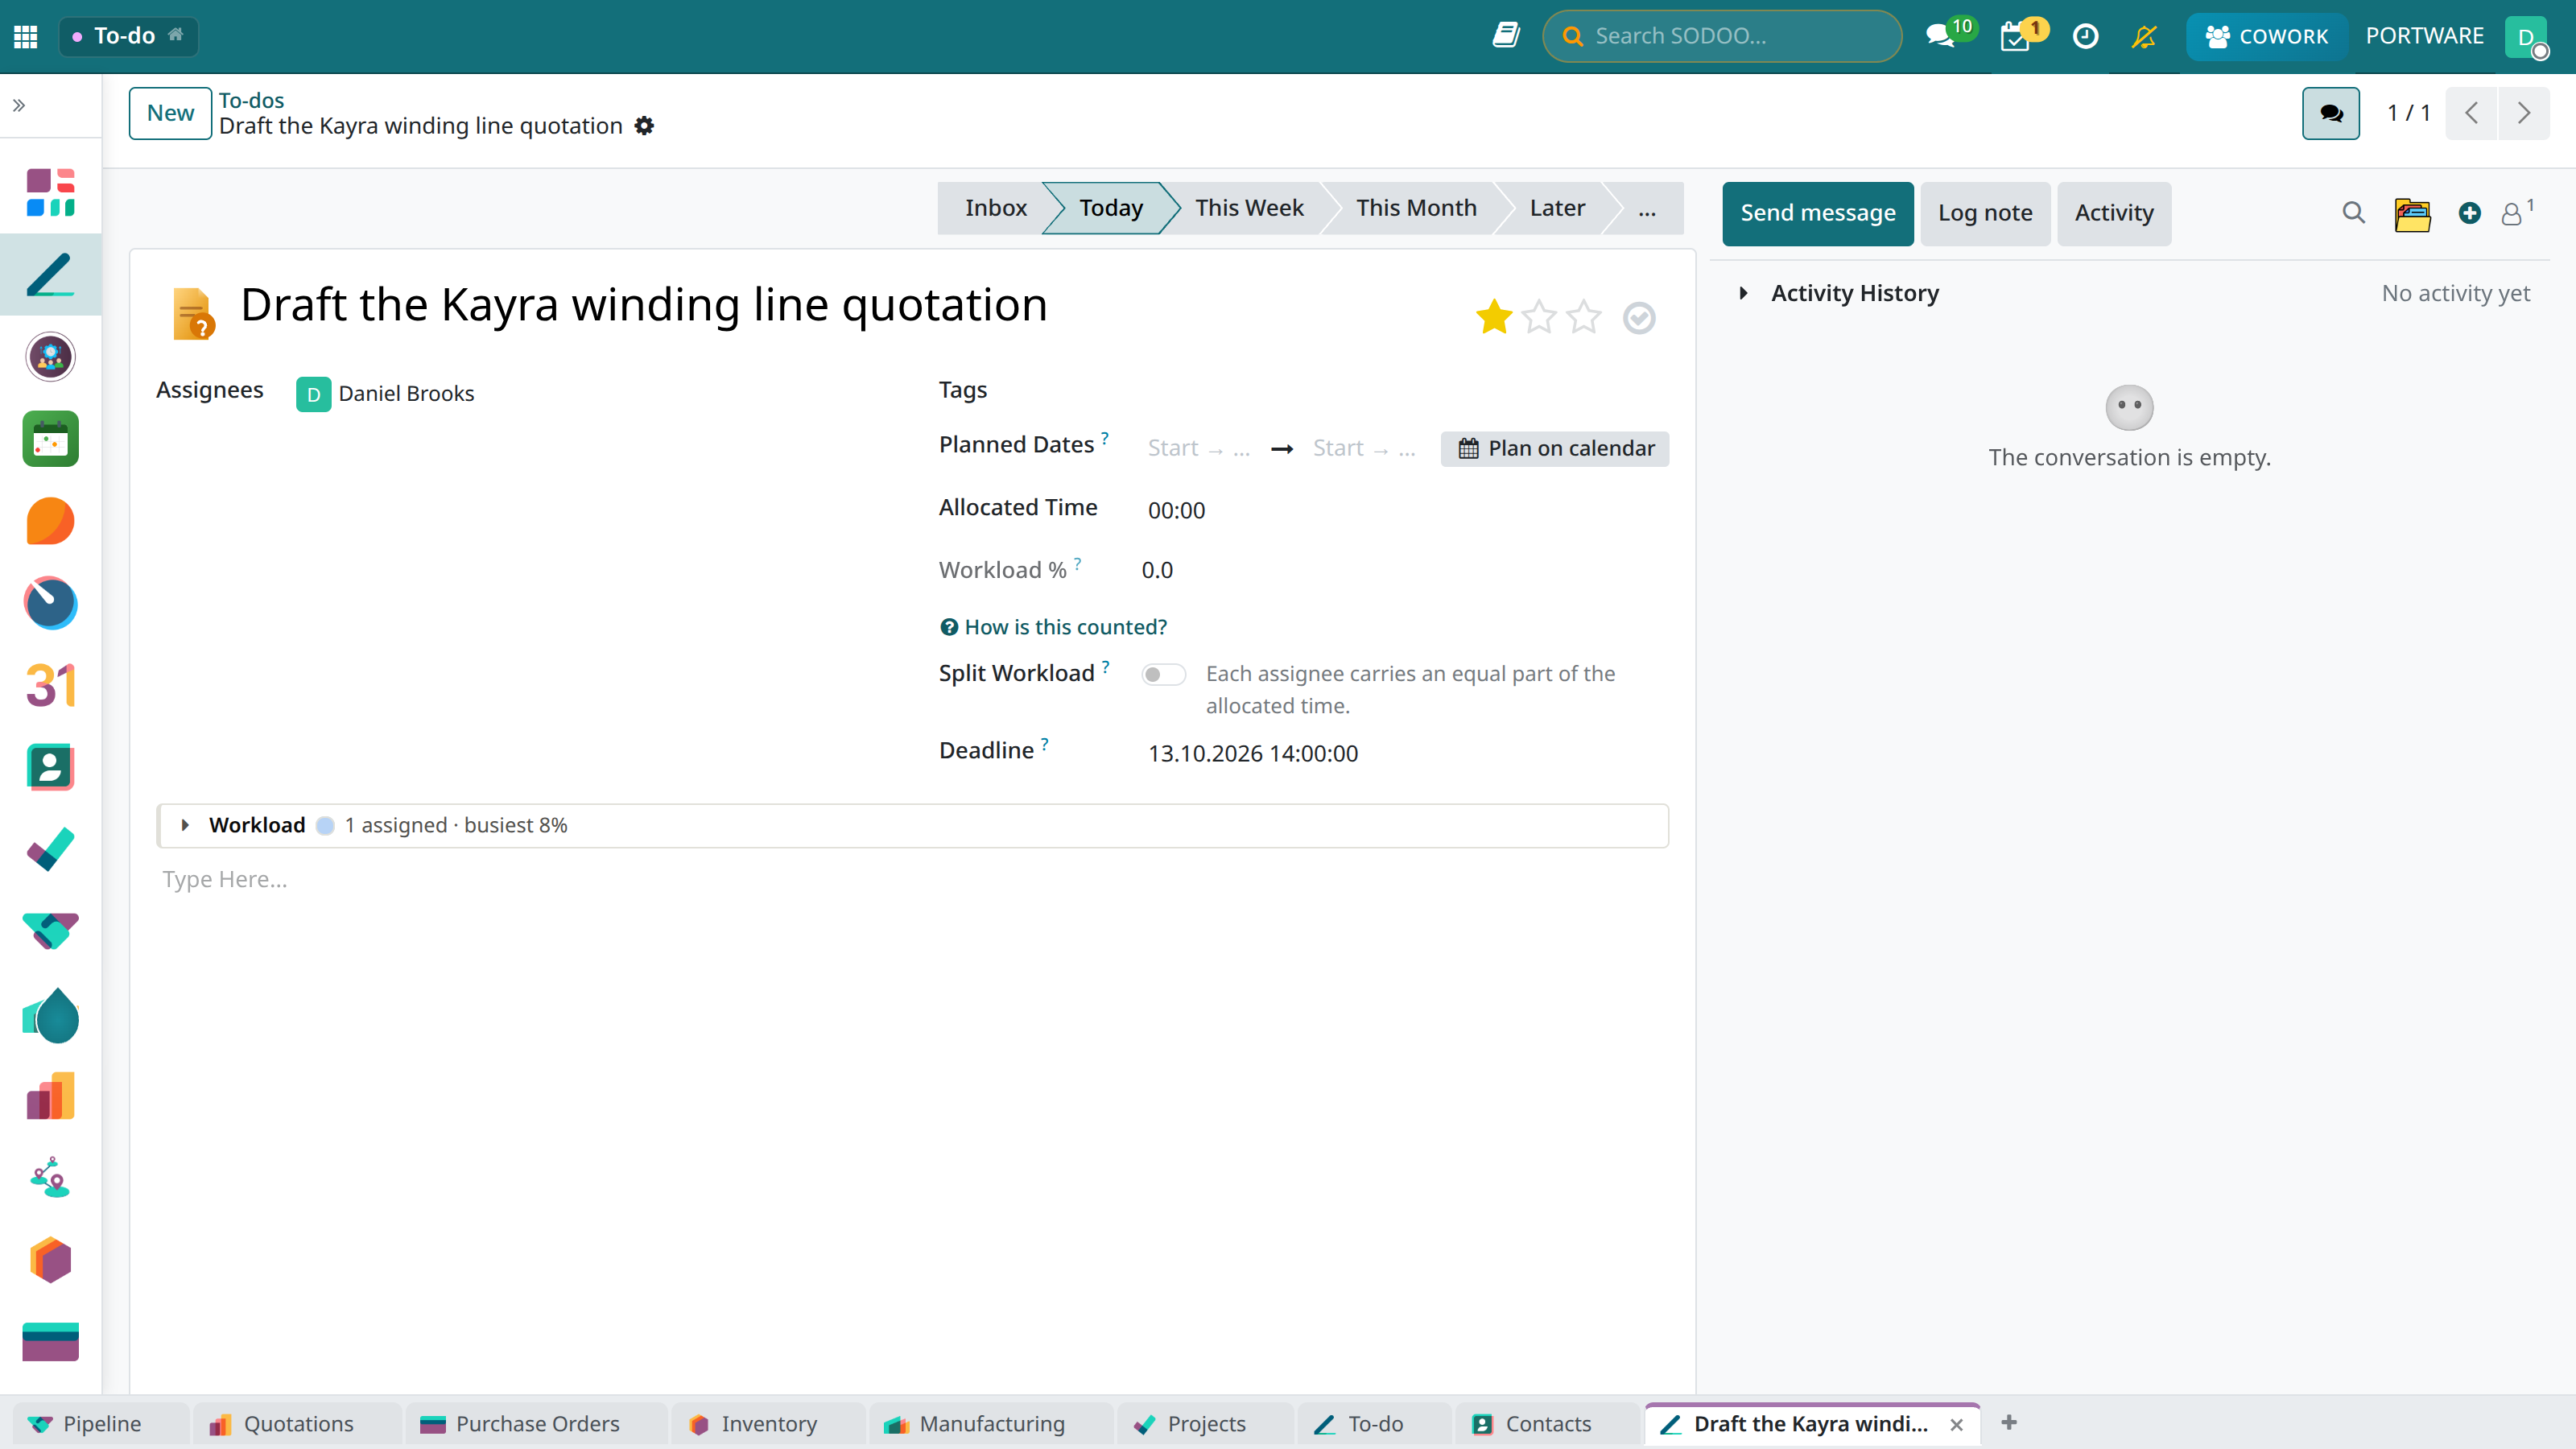Click the Plan on calendar button

coord(1555,448)
